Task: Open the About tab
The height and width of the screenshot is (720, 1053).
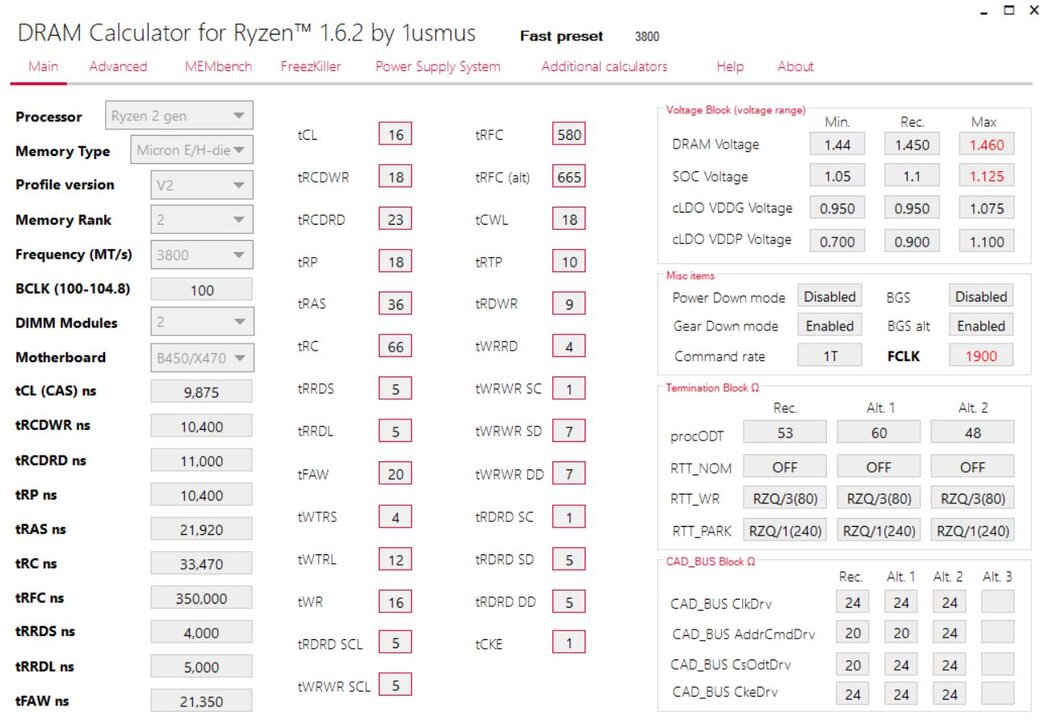Action: click(x=796, y=66)
